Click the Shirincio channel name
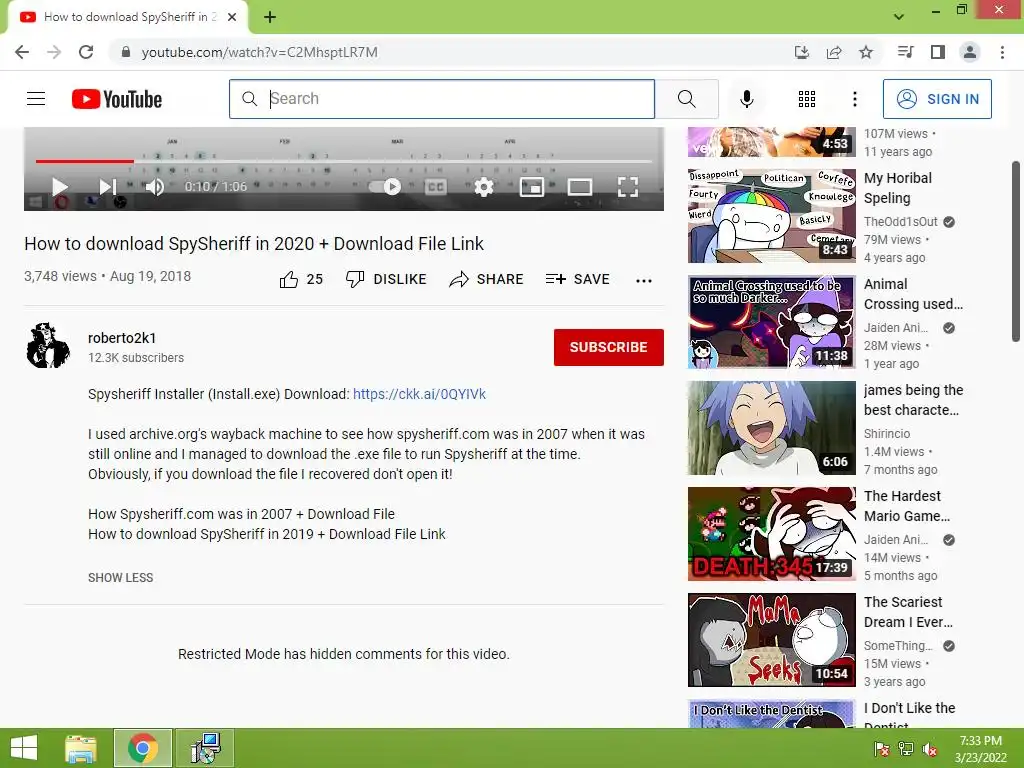The image size is (1024, 768). click(887, 434)
